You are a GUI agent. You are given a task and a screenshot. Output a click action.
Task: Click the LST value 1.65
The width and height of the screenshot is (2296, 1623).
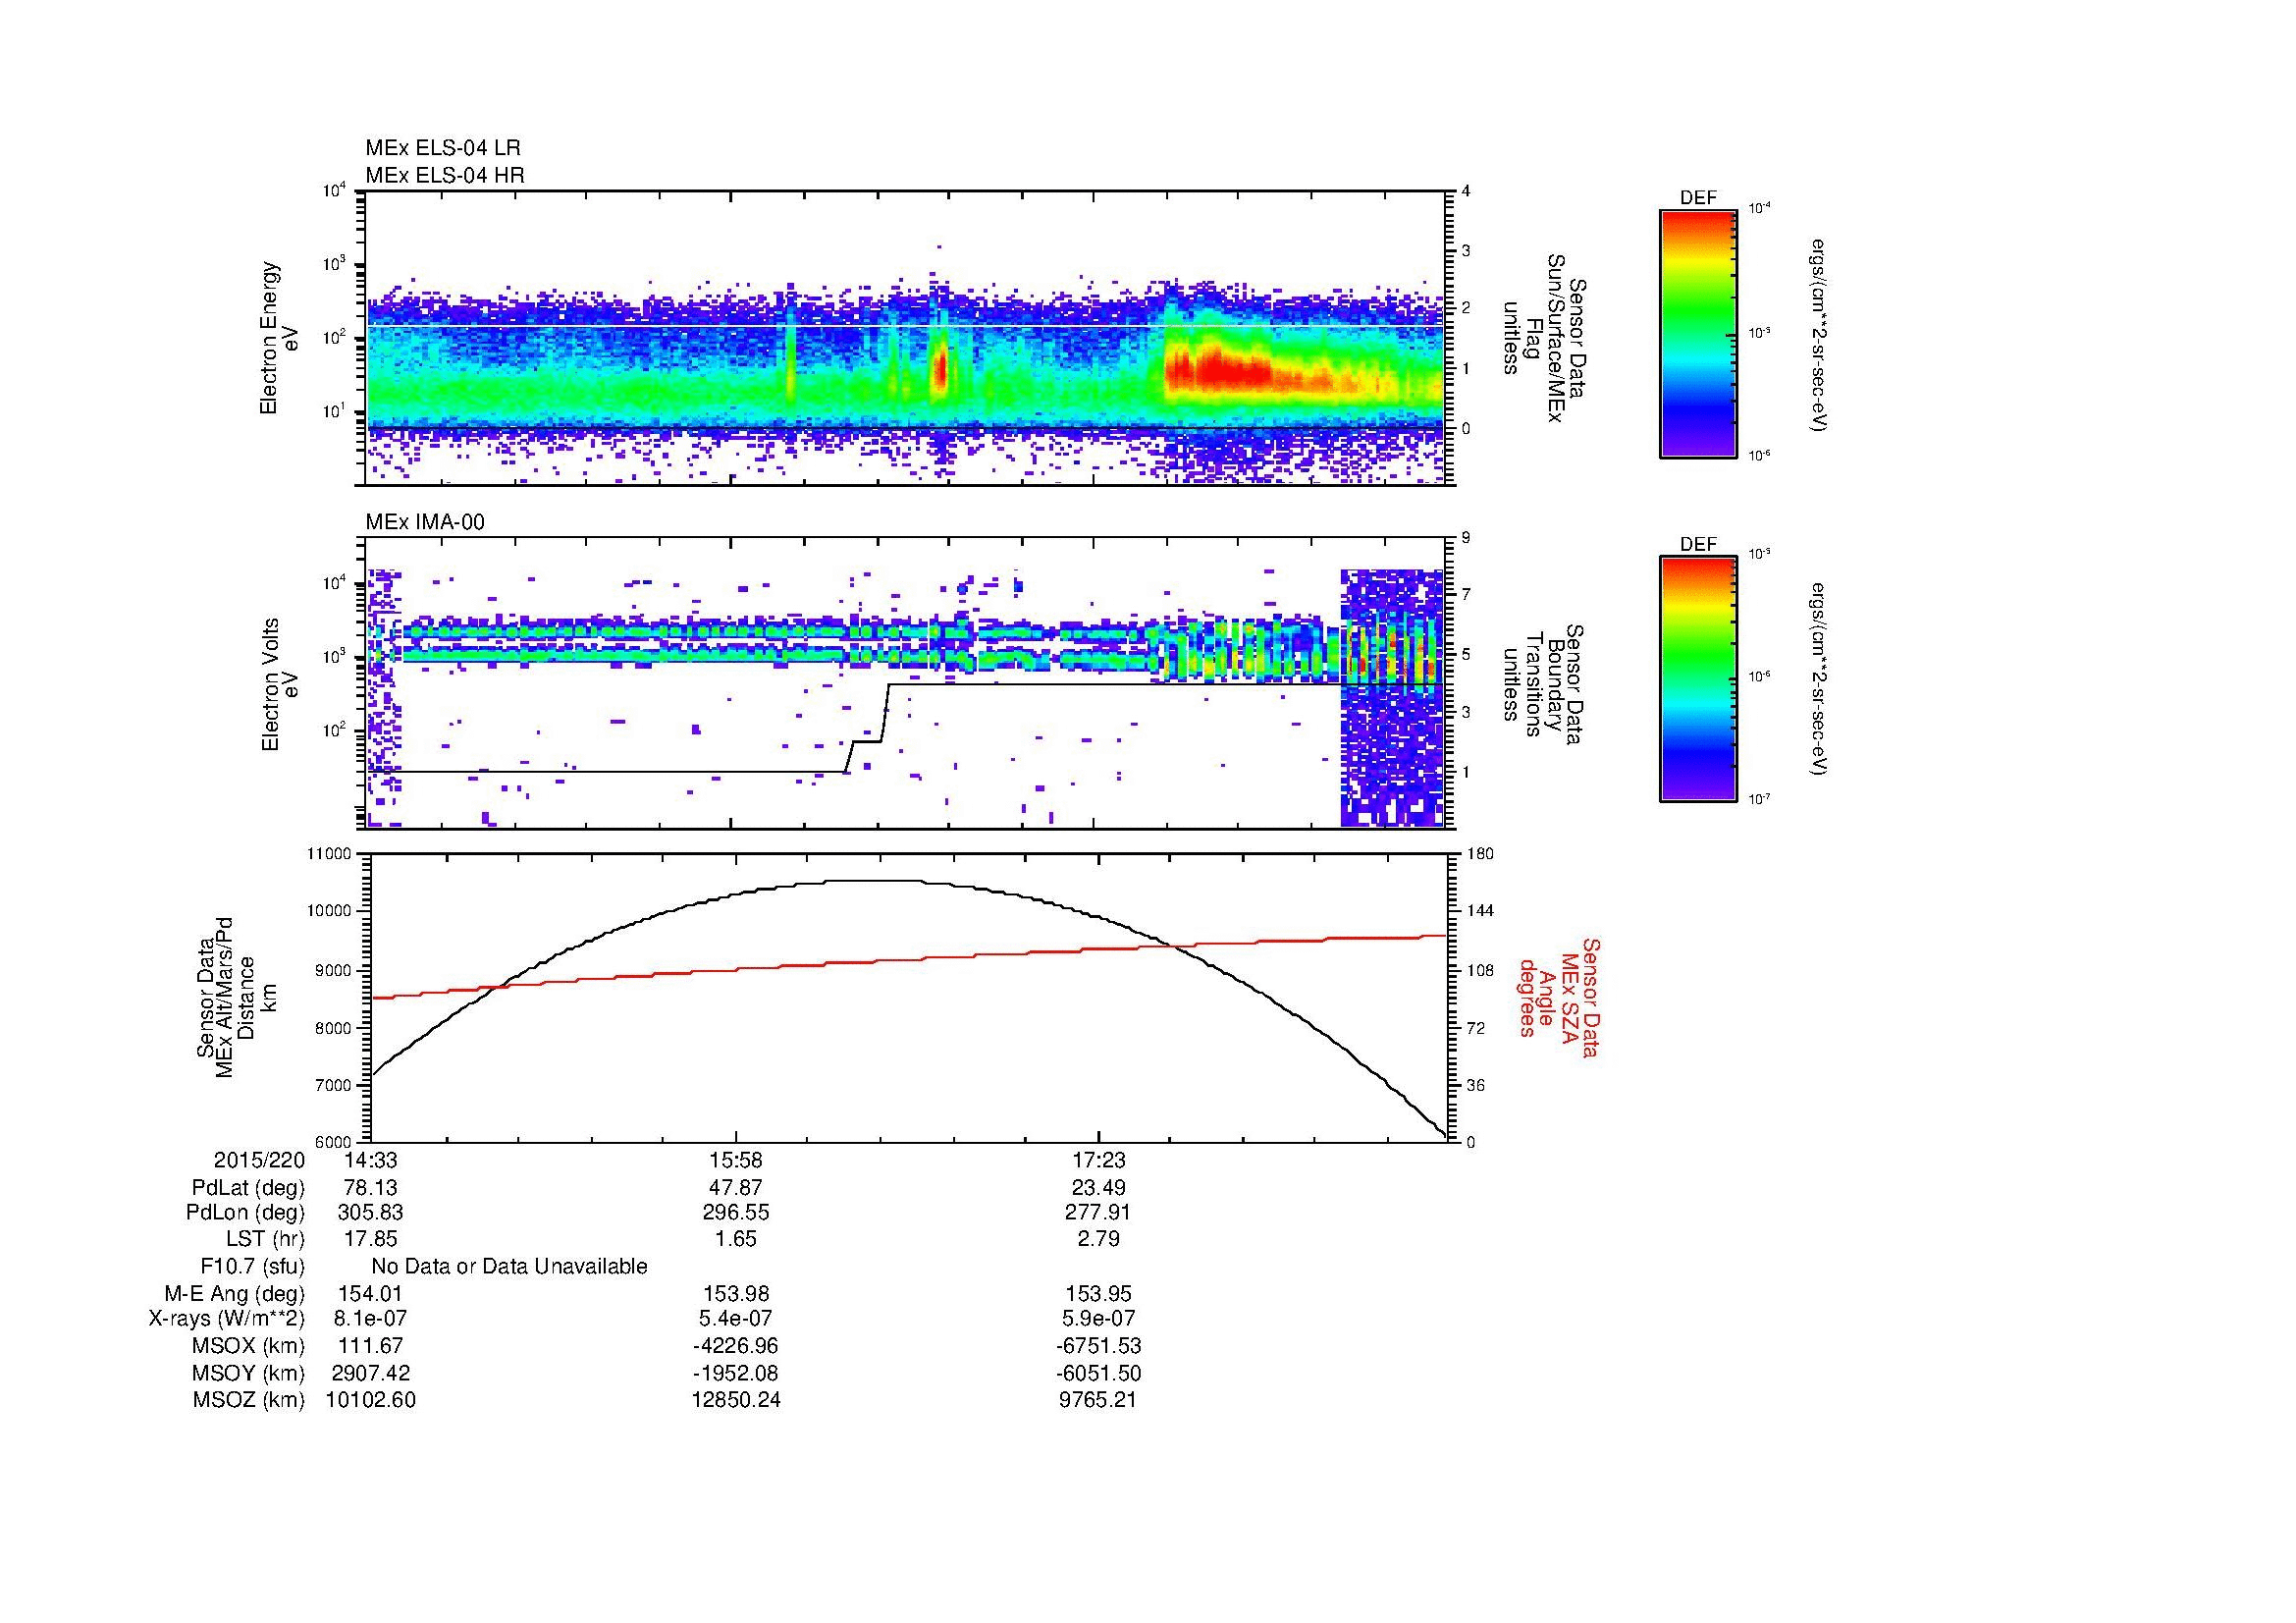[736, 1239]
